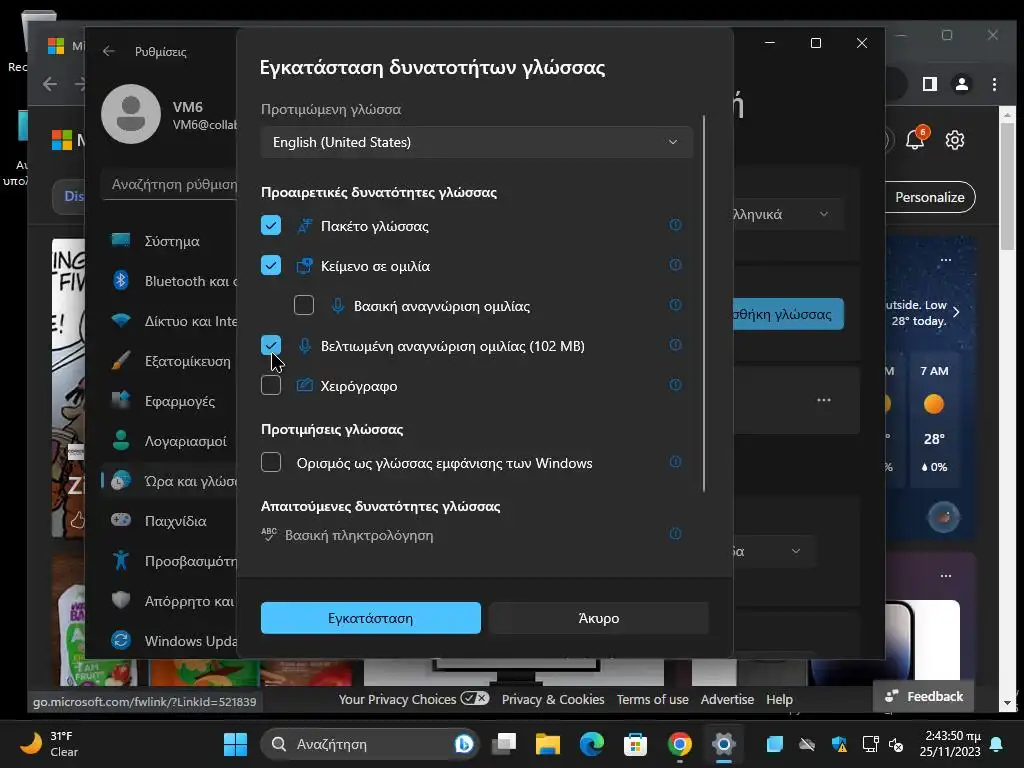Open Σύστημα in Settings sidebar
The image size is (1024, 768).
coord(170,241)
